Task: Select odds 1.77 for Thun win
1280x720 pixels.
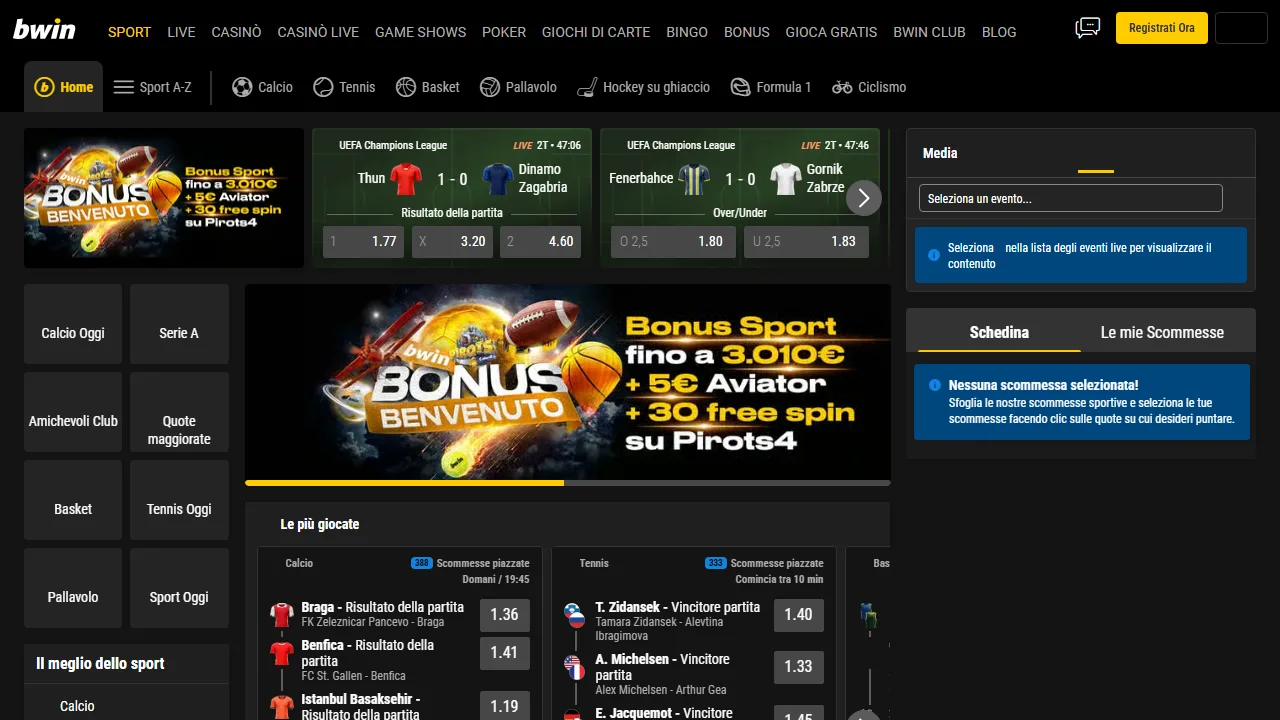Action: click(x=363, y=241)
